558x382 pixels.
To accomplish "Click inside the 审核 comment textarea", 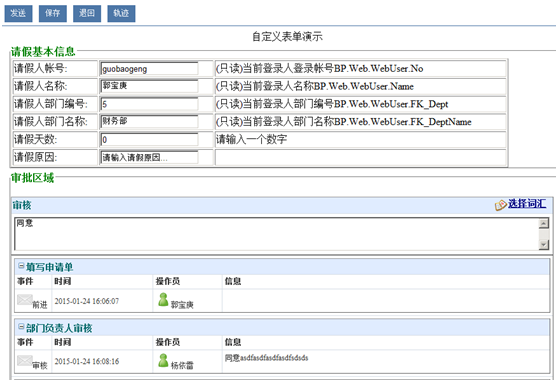I will [276, 234].
